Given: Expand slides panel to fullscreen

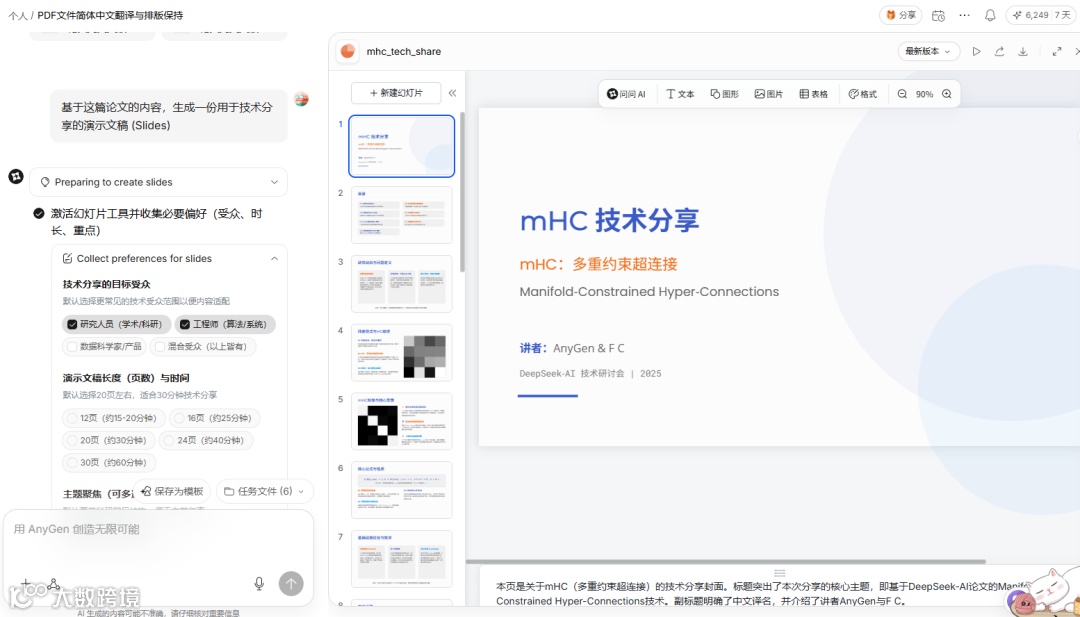Looking at the screenshot, I should 1057,52.
